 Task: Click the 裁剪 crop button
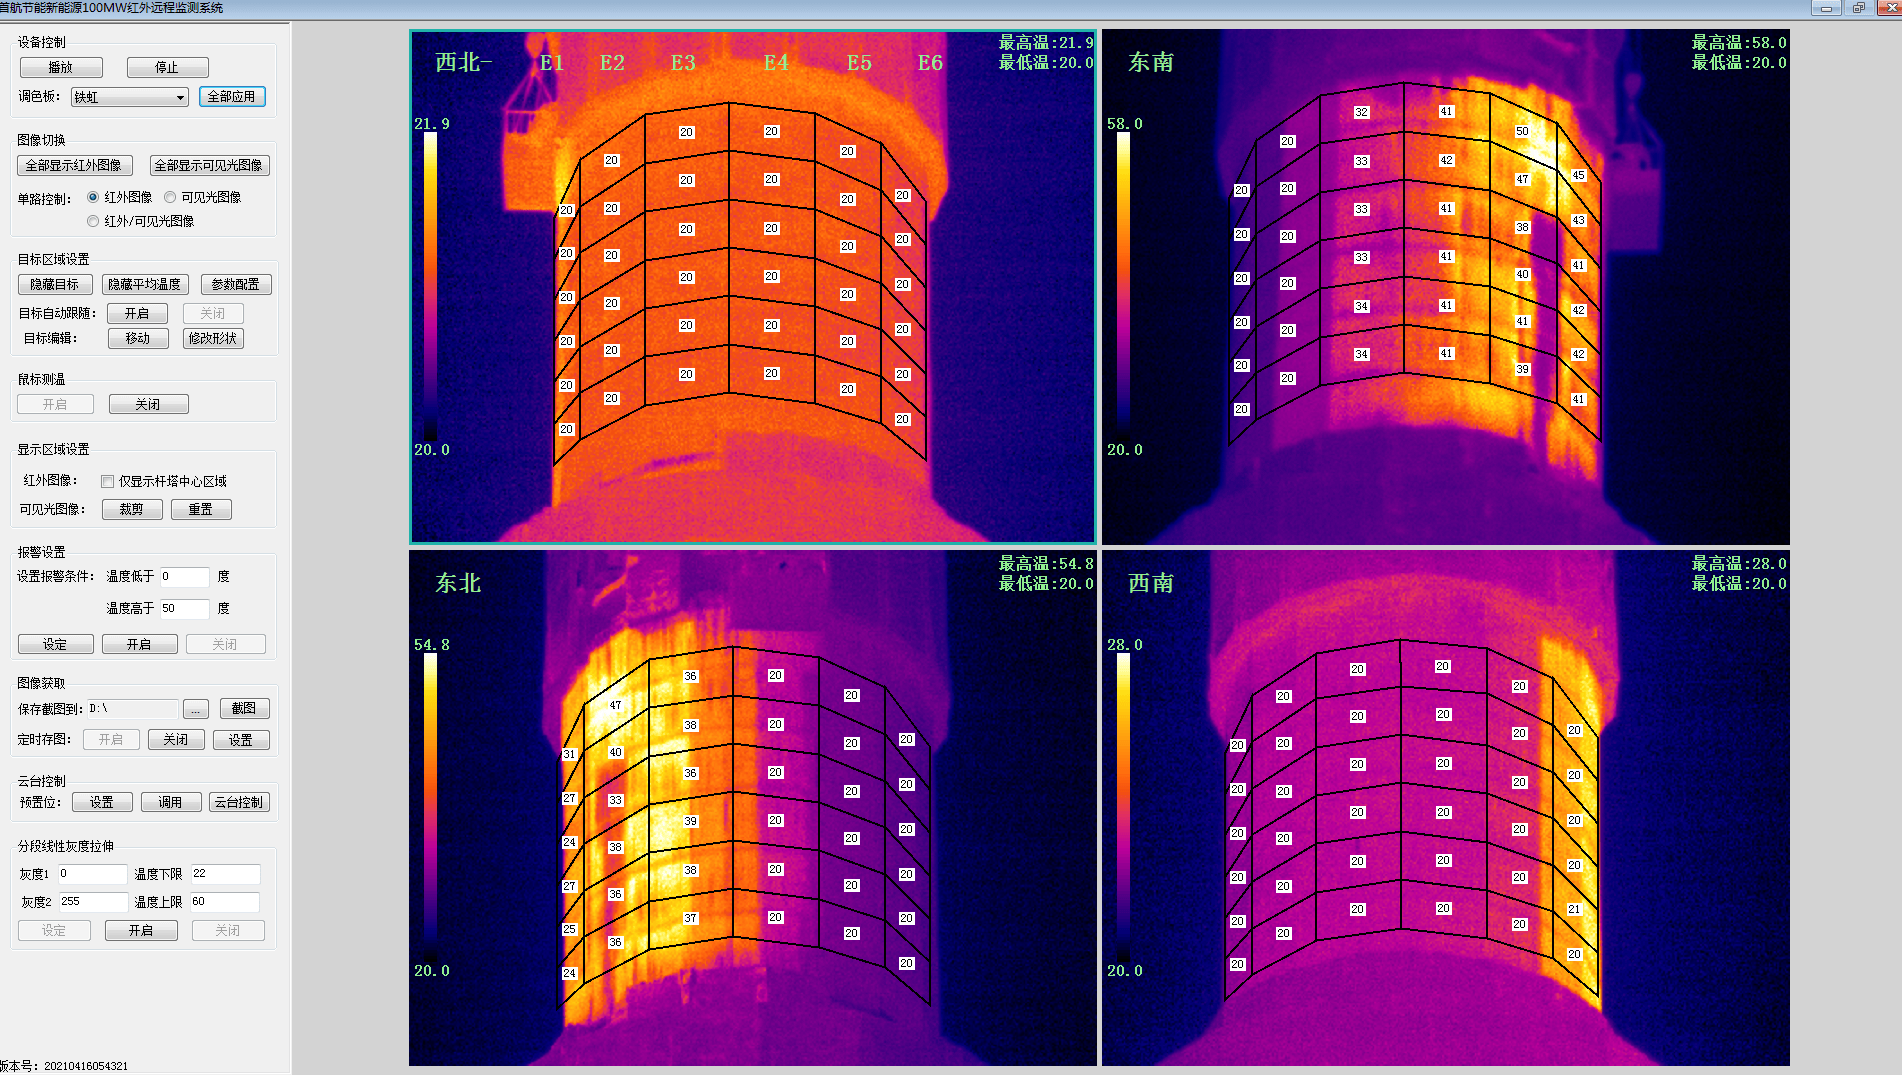tap(132, 509)
